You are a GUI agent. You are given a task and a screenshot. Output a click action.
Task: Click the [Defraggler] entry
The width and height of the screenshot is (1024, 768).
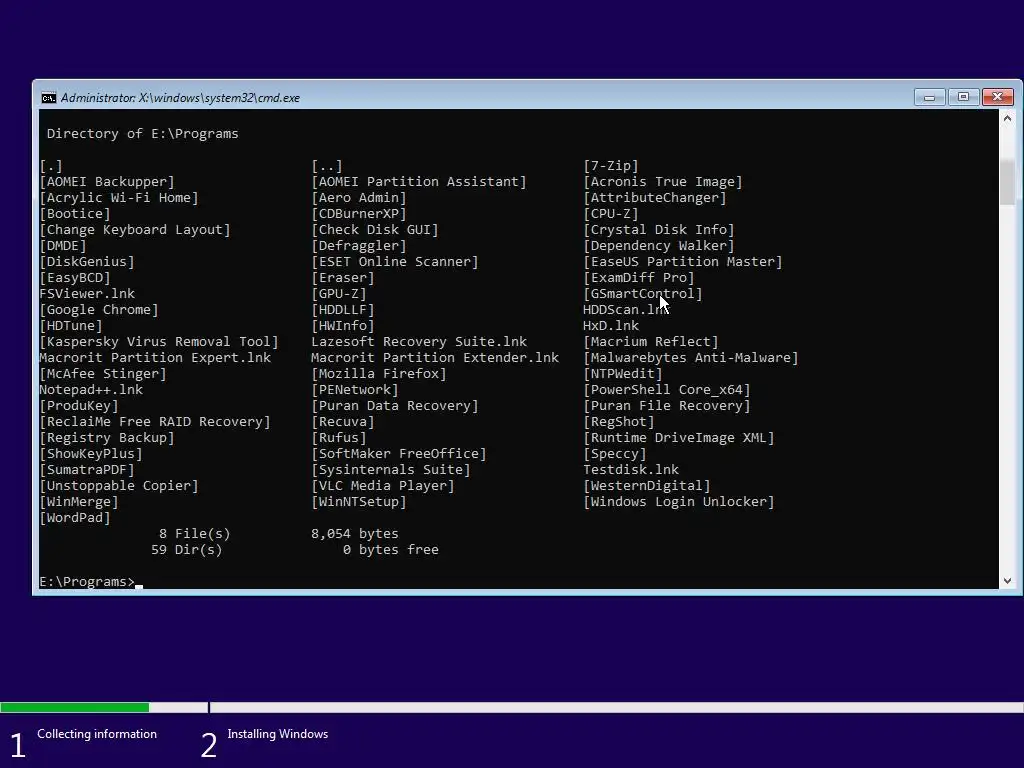(x=359, y=246)
